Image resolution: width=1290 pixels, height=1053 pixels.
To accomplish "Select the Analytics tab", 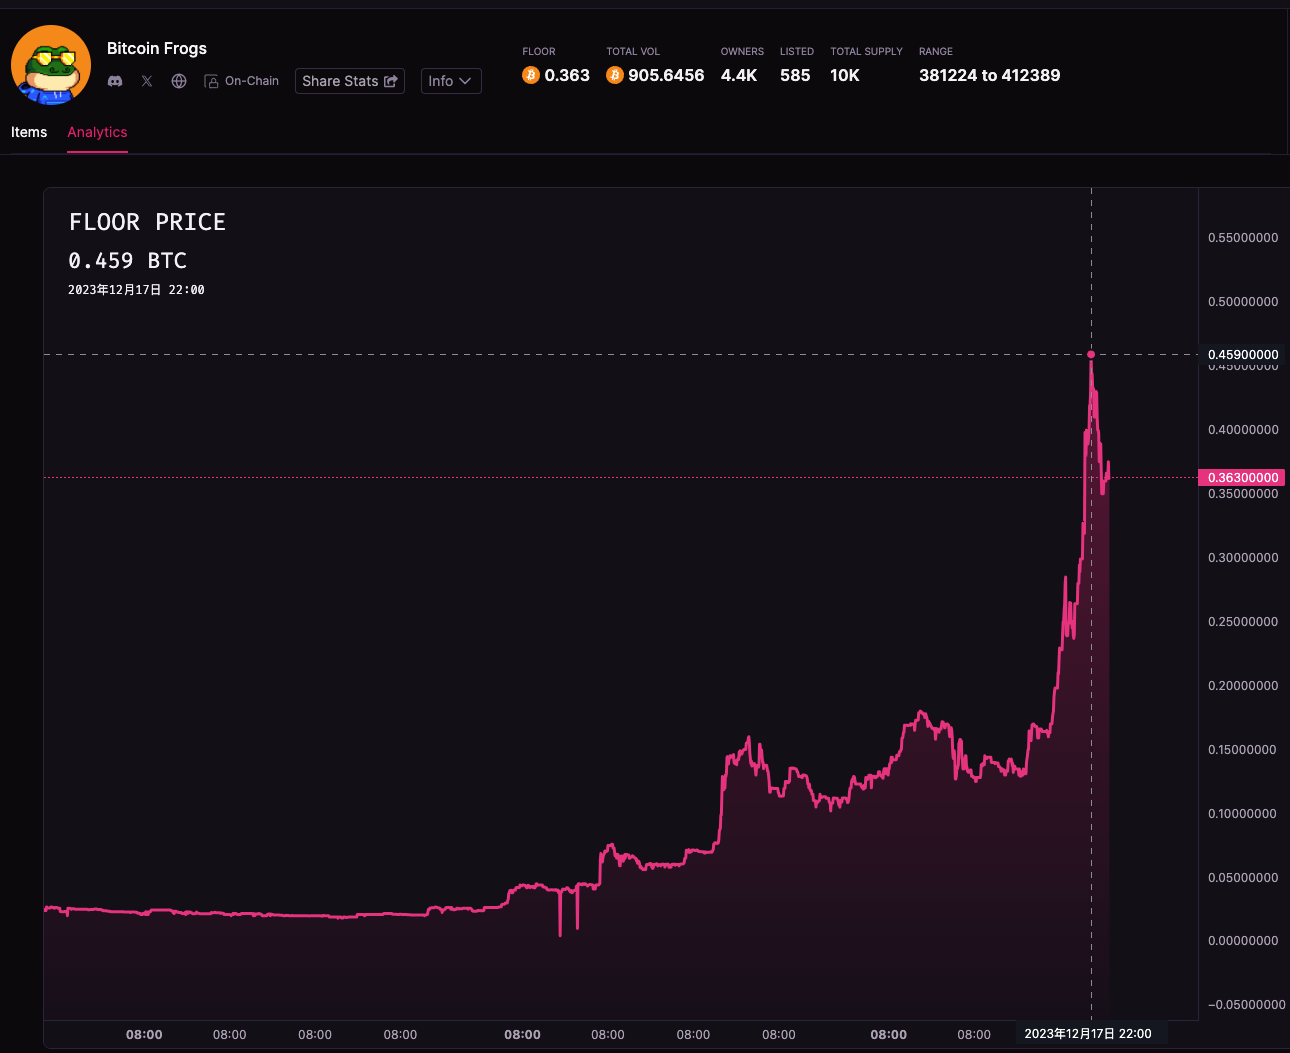I will tap(97, 132).
